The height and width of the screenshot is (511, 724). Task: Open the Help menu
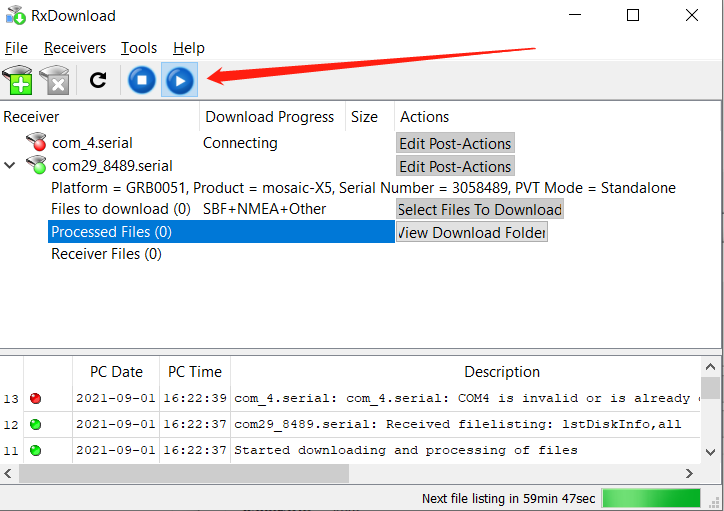point(189,48)
